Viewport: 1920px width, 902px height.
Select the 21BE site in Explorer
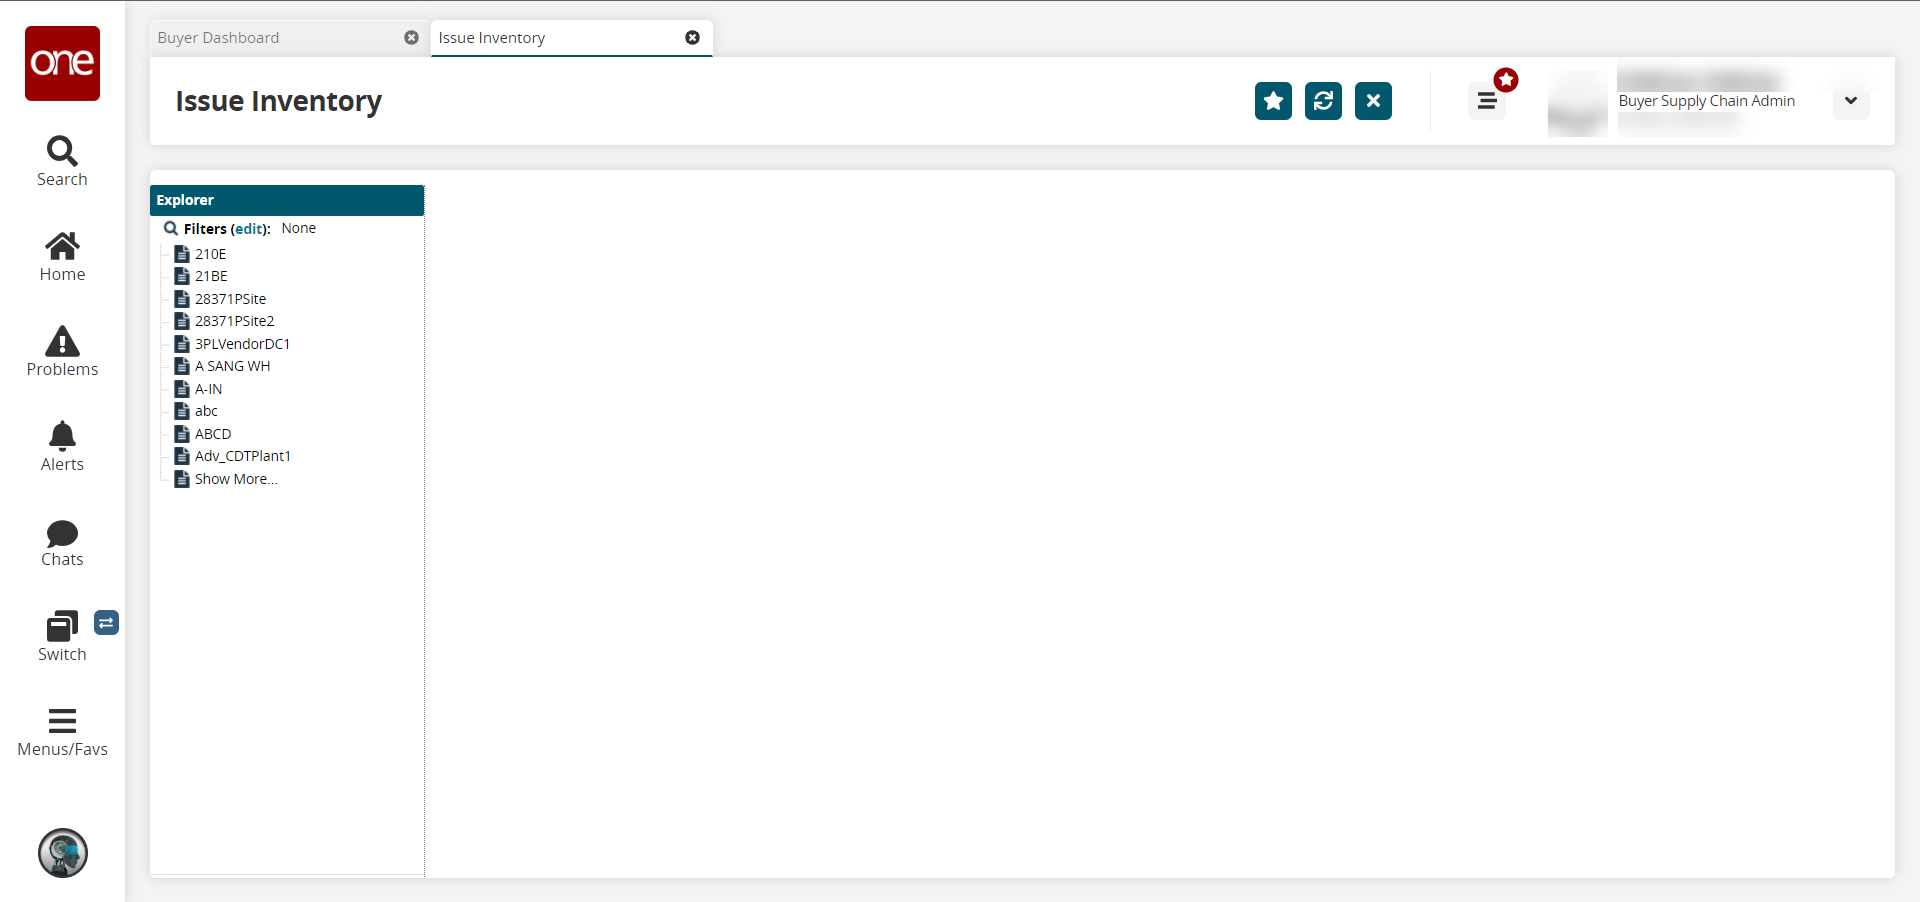(x=211, y=276)
